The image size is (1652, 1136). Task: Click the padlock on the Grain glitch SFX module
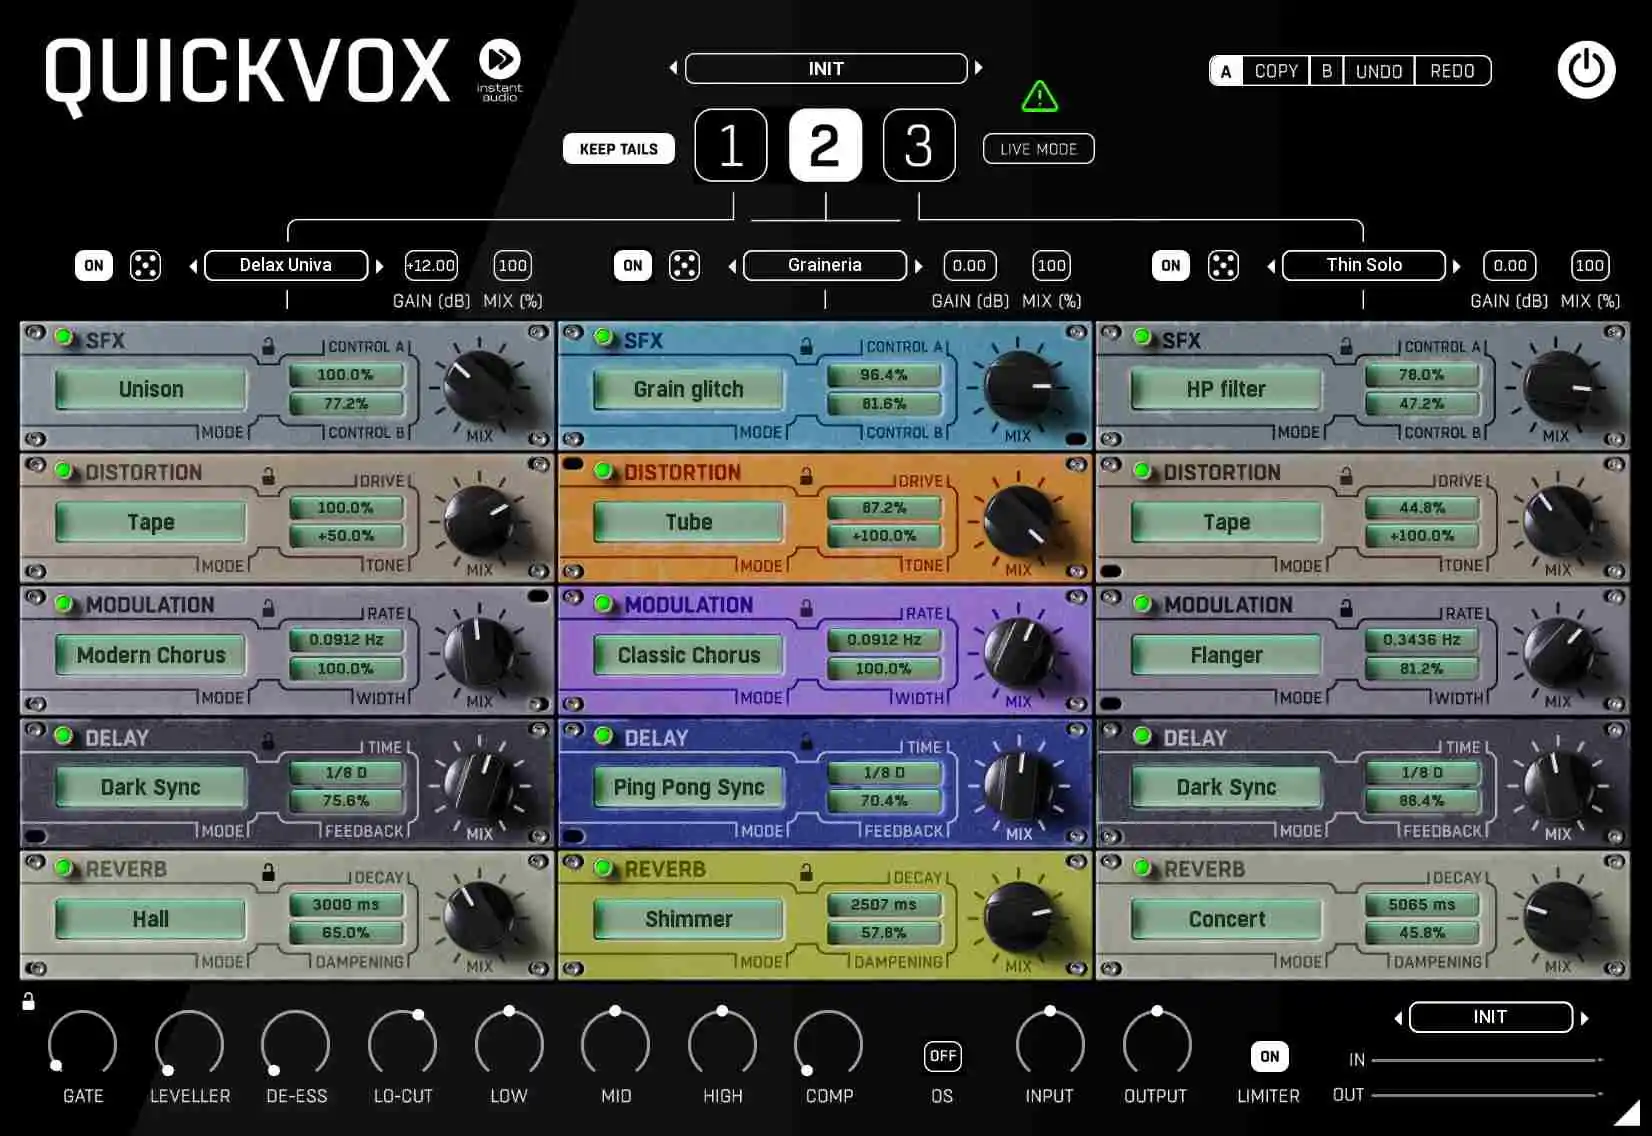point(808,343)
